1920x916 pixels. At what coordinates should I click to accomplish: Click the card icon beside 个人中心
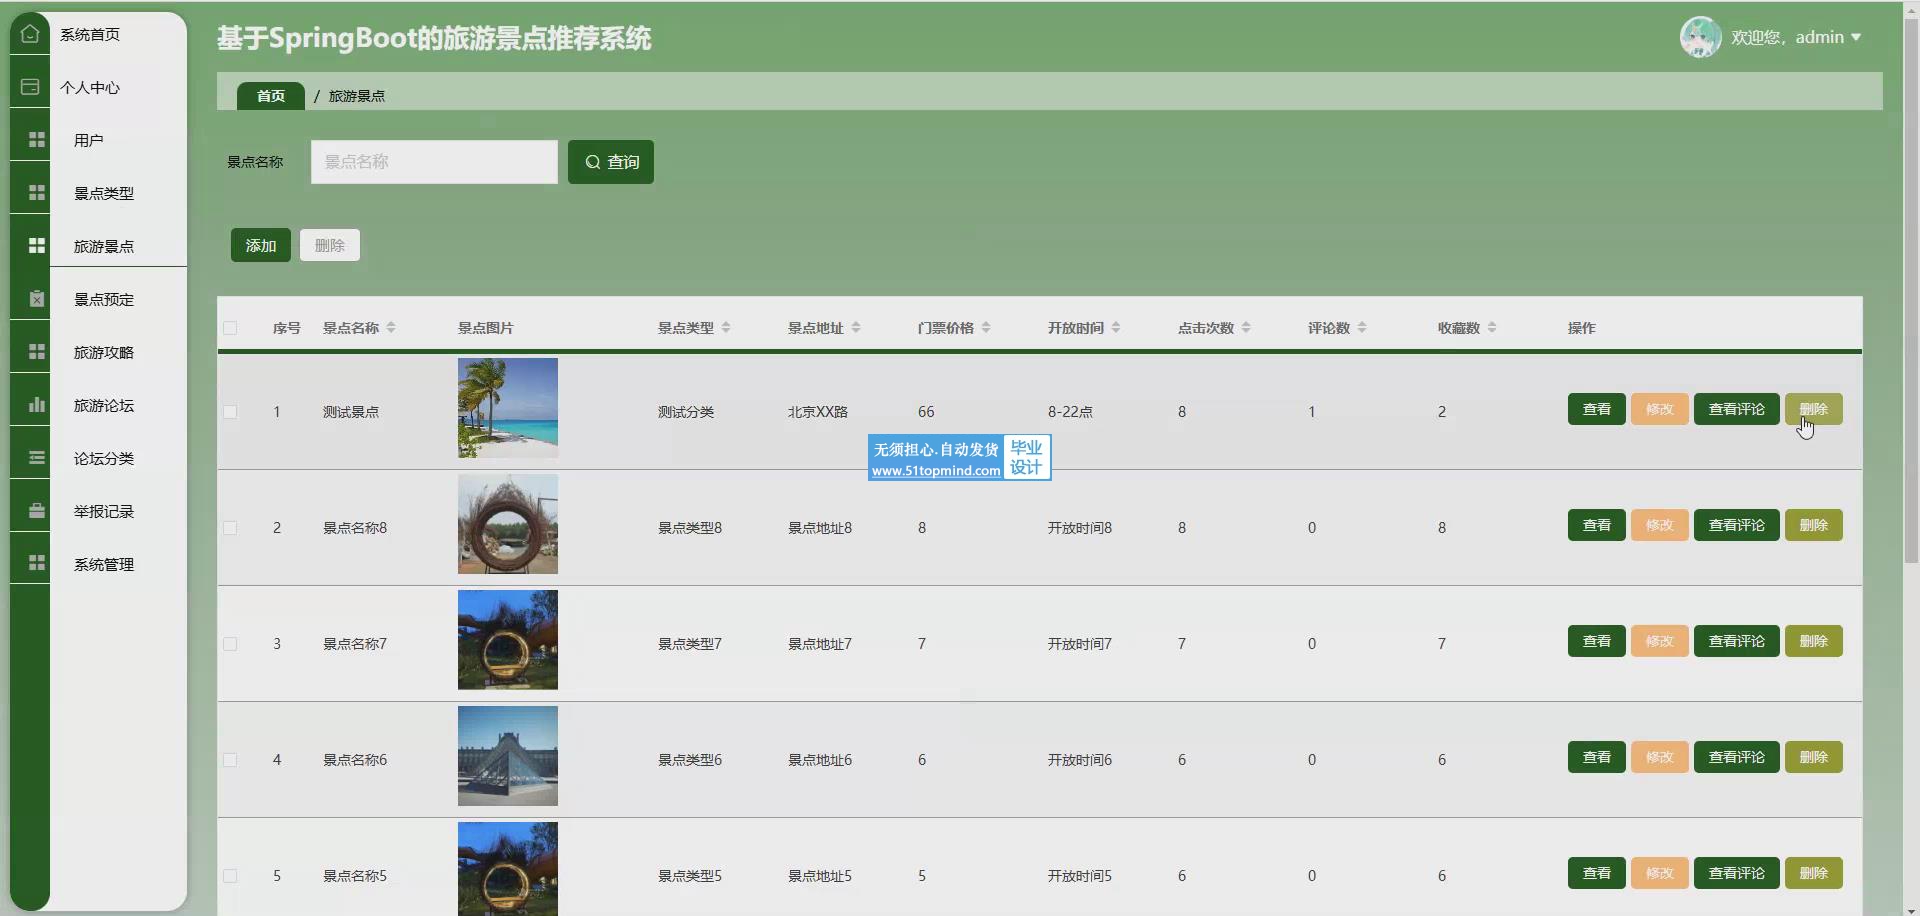click(30, 87)
